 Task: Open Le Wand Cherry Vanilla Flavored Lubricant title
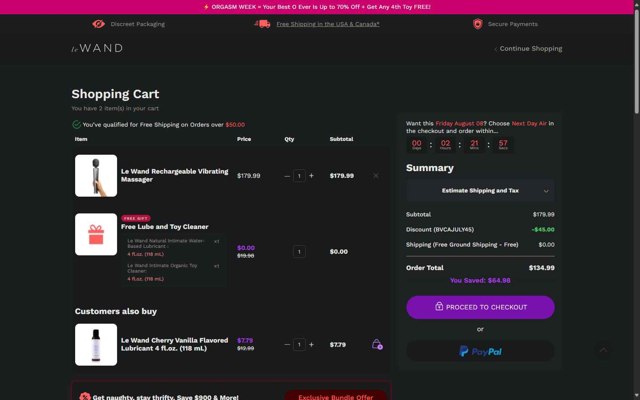tap(175, 344)
